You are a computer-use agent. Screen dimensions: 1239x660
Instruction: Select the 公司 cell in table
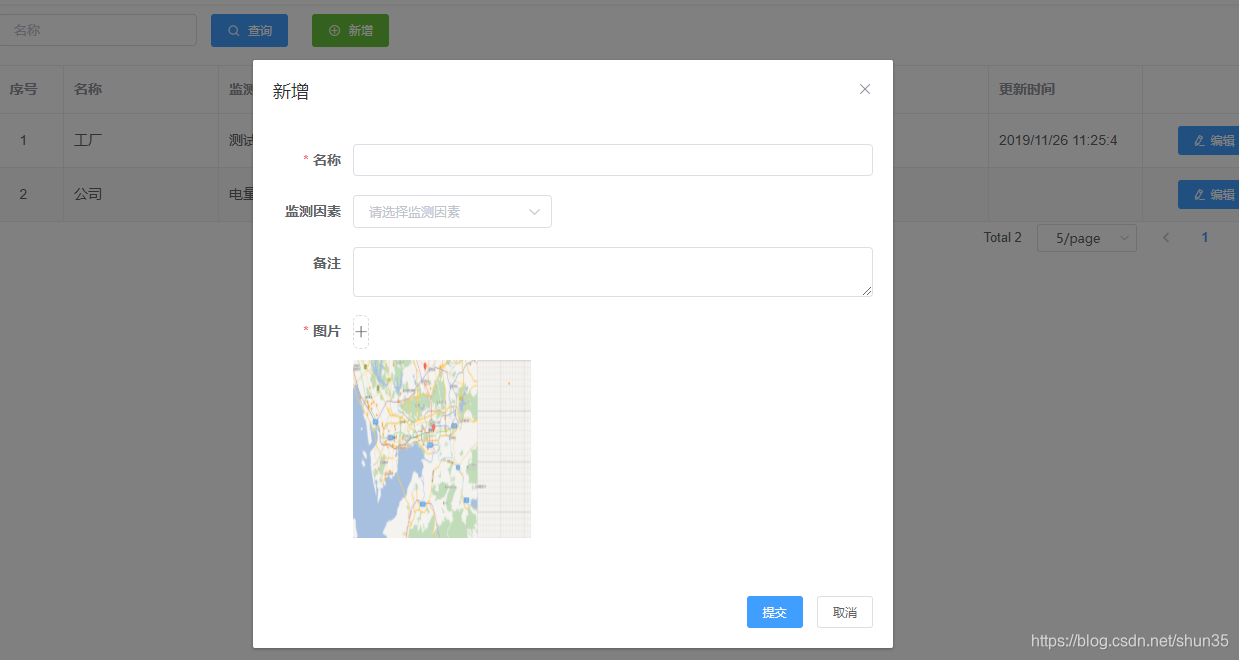(141, 194)
